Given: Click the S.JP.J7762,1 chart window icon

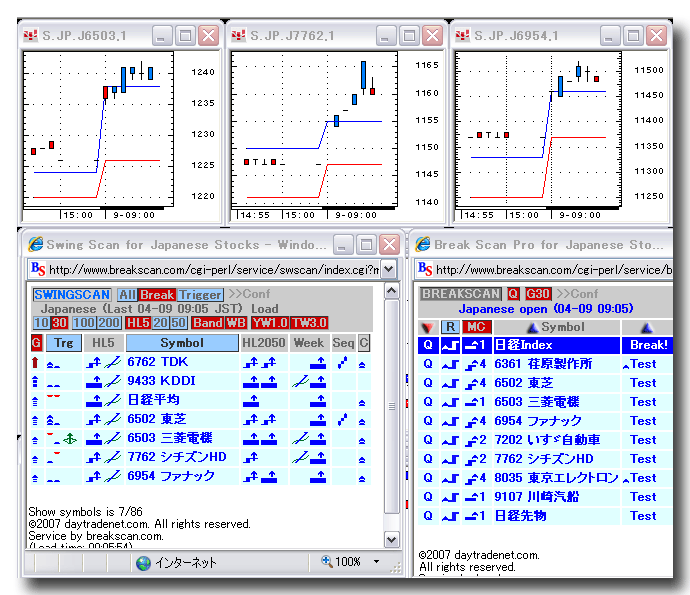Looking at the screenshot, I should (239, 35).
